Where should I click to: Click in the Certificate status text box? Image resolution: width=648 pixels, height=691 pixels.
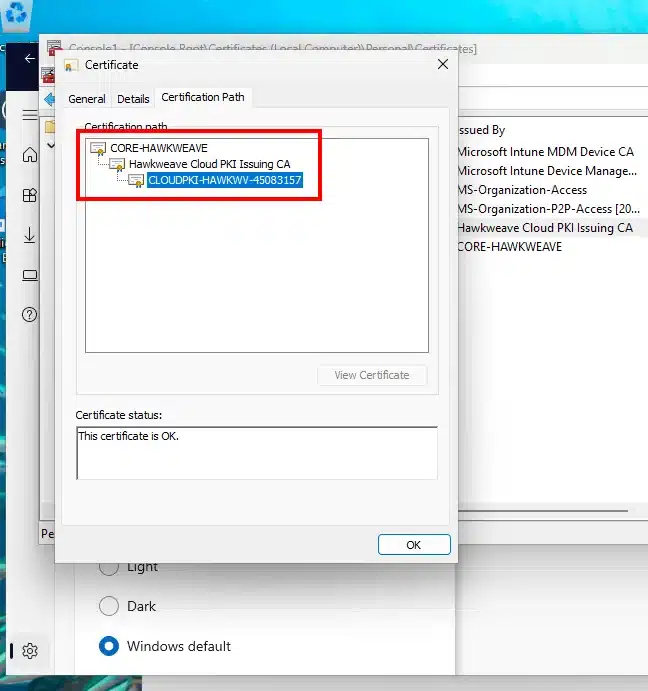tap(256, 453)
